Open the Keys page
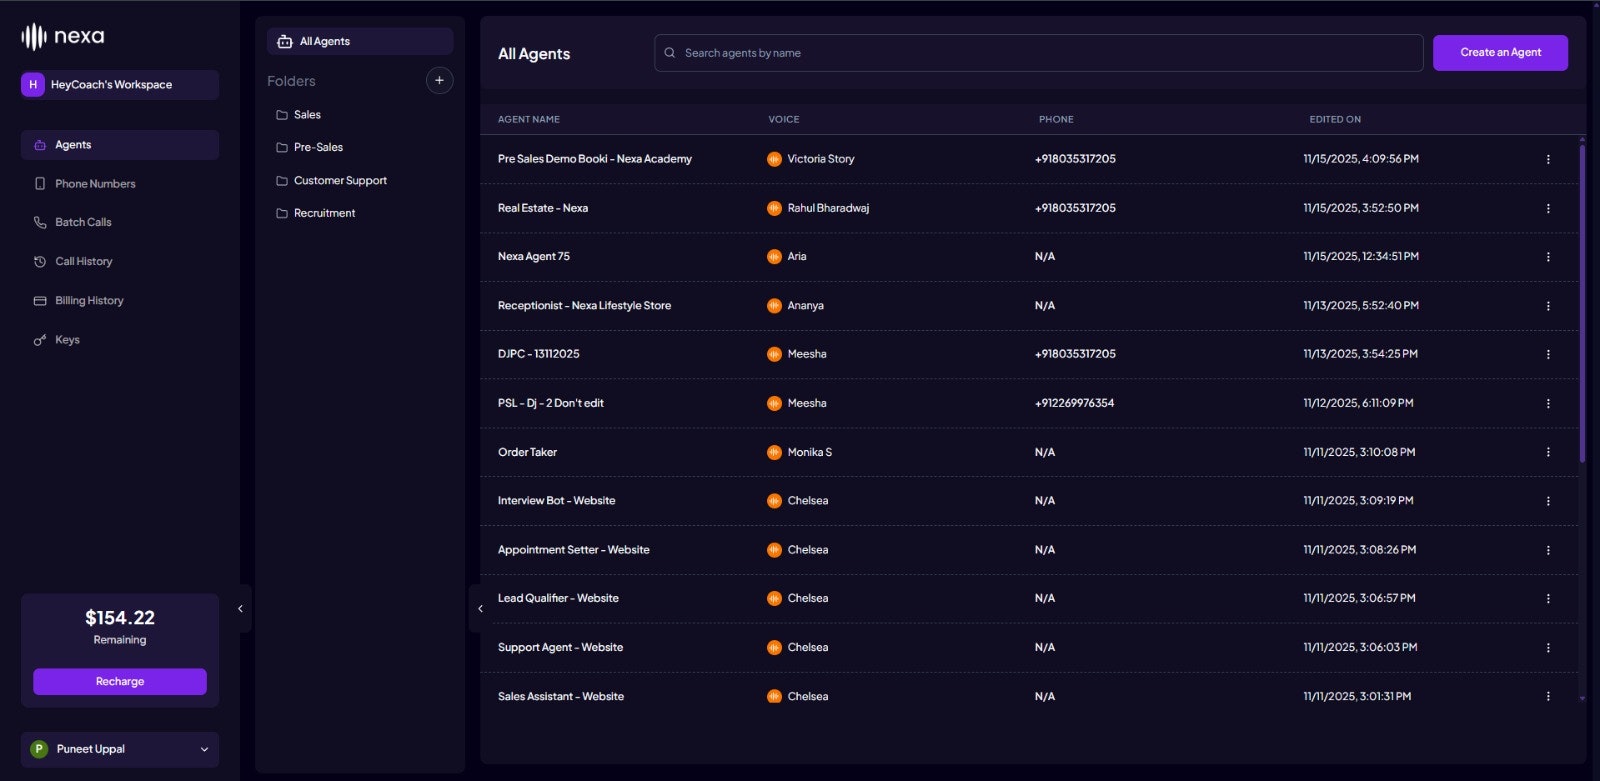The height and width of the screenshot is (781, 1600). point(120,340)
